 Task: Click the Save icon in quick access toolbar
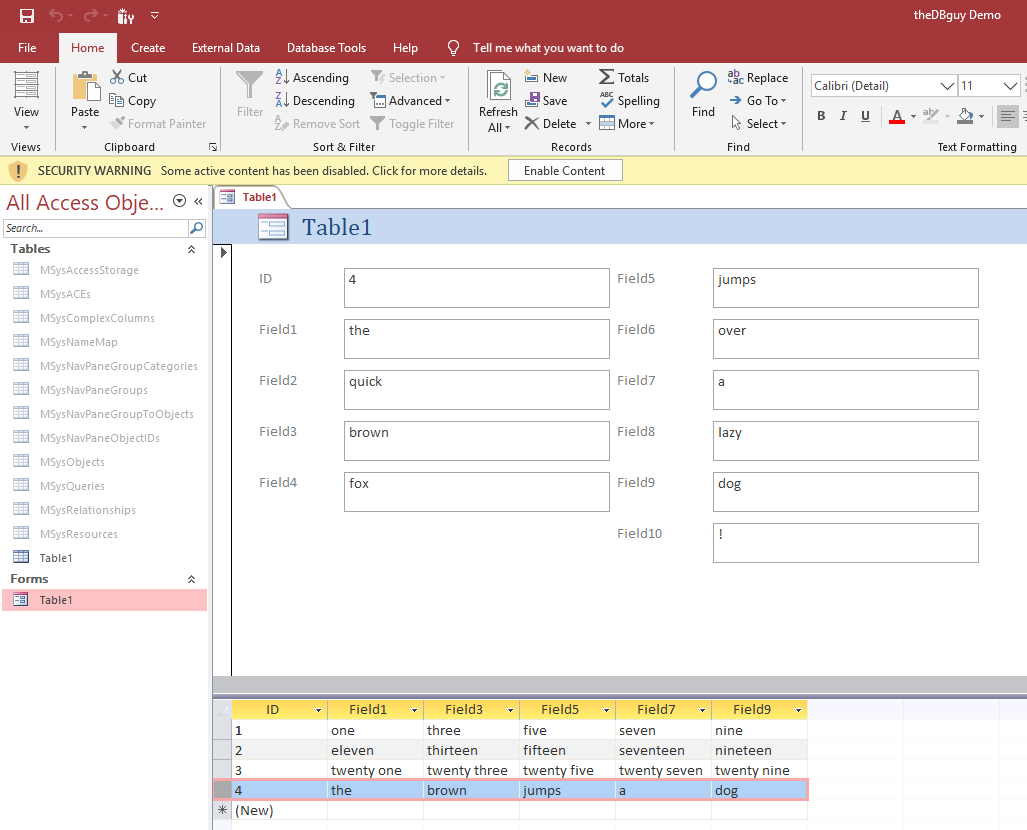coord(27,15)
